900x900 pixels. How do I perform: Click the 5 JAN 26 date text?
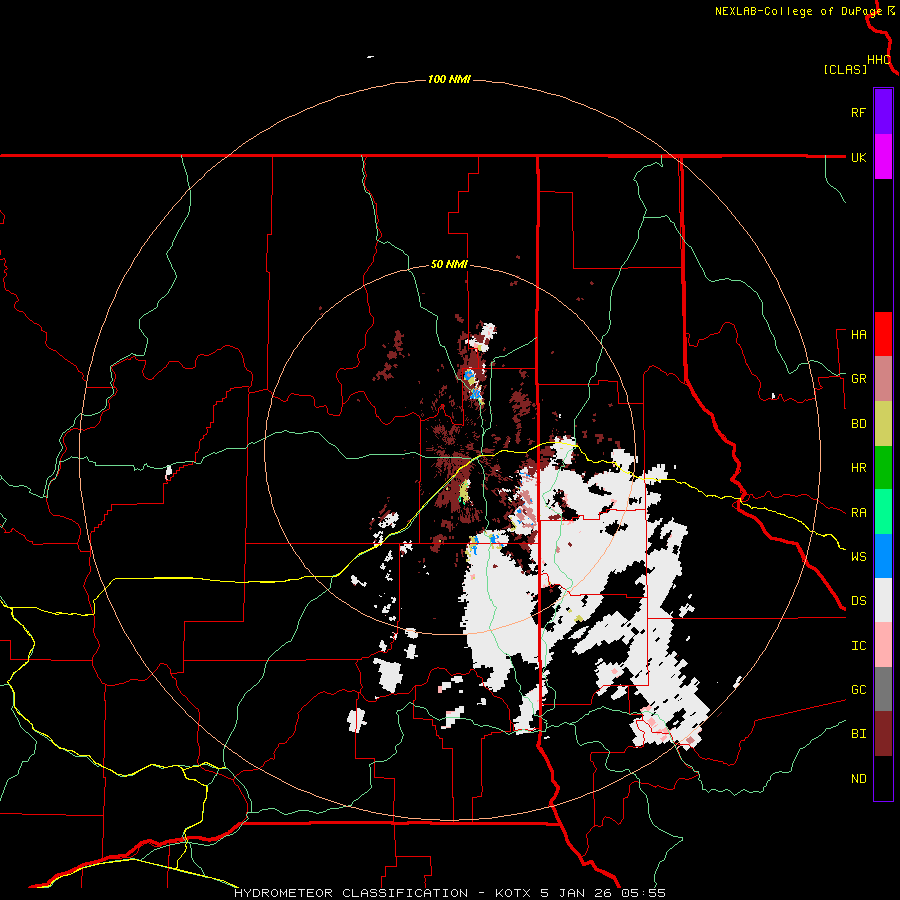click(577, 893)
